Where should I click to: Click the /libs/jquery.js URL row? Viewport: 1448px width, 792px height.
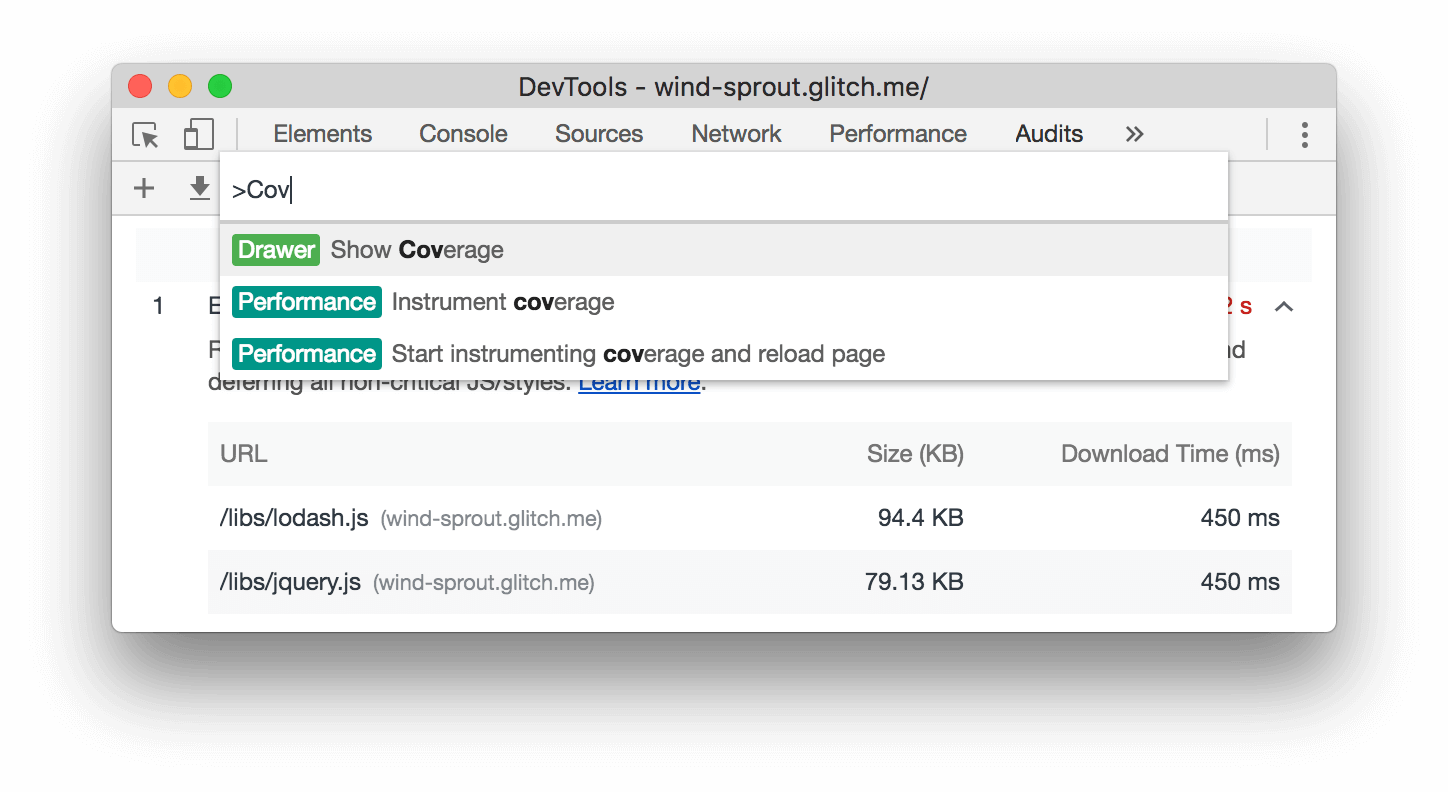click(290, 582)
